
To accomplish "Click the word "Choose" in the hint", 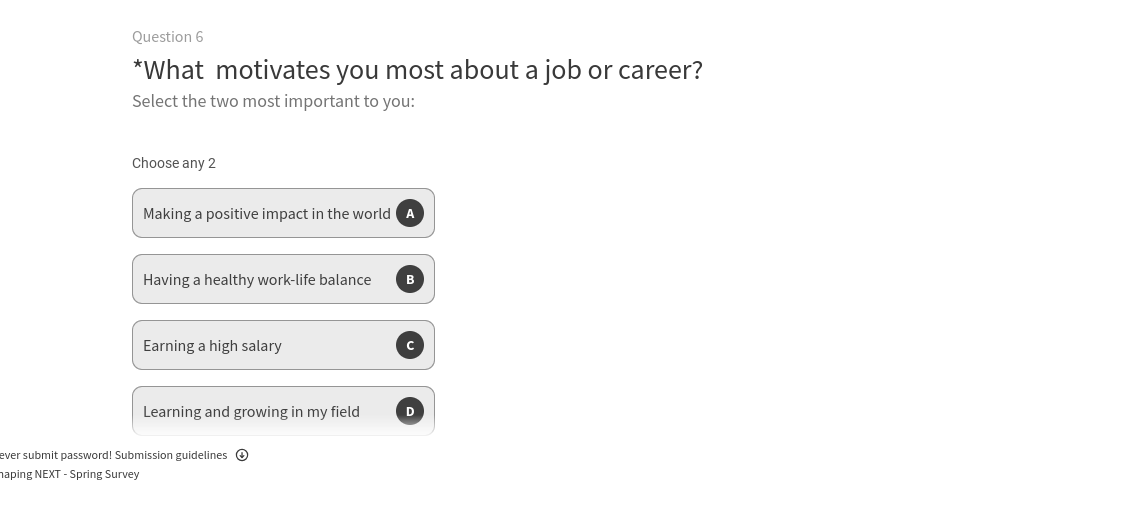I will coord(155,163).
